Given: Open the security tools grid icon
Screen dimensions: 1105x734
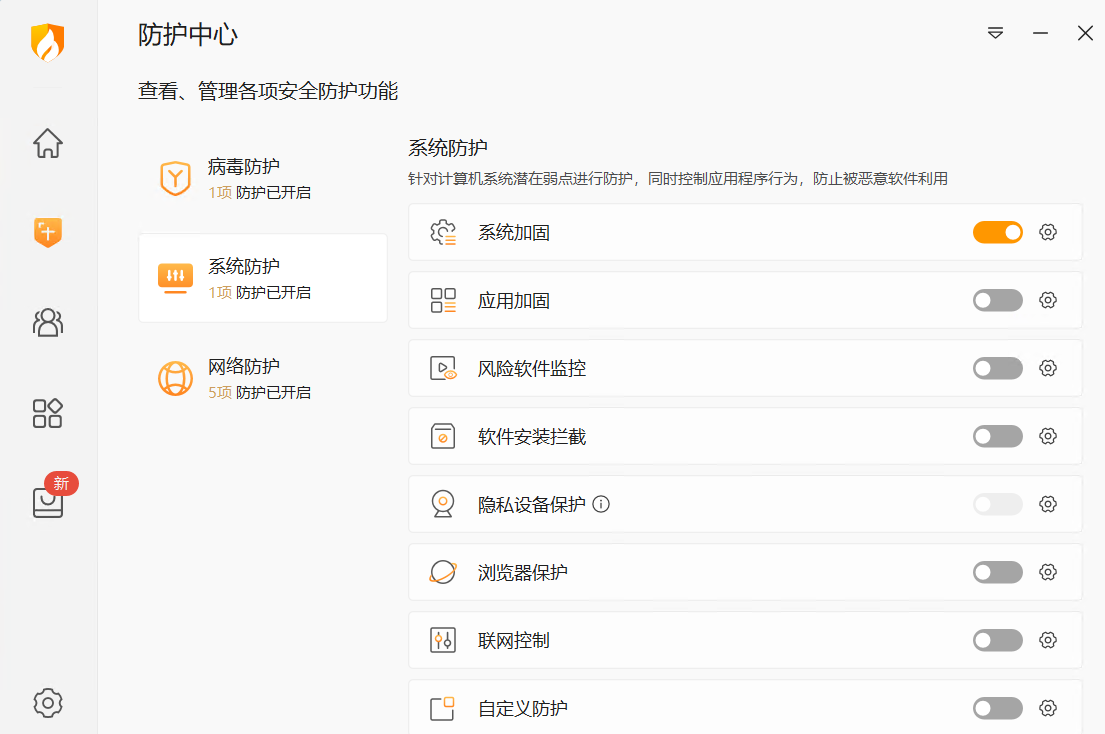Looking at the screenshot, I should pos(48,413).
